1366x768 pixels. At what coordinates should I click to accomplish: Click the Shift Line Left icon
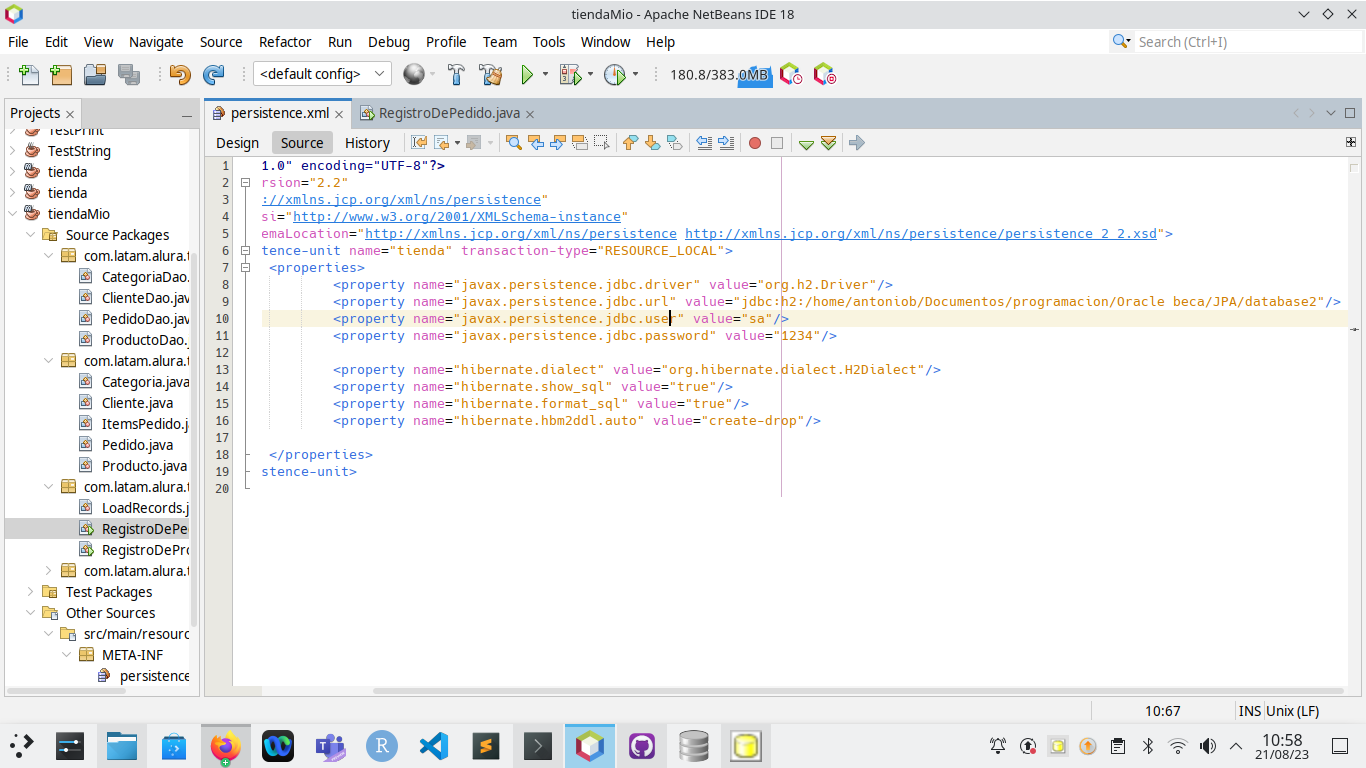[x=704, y=143]
